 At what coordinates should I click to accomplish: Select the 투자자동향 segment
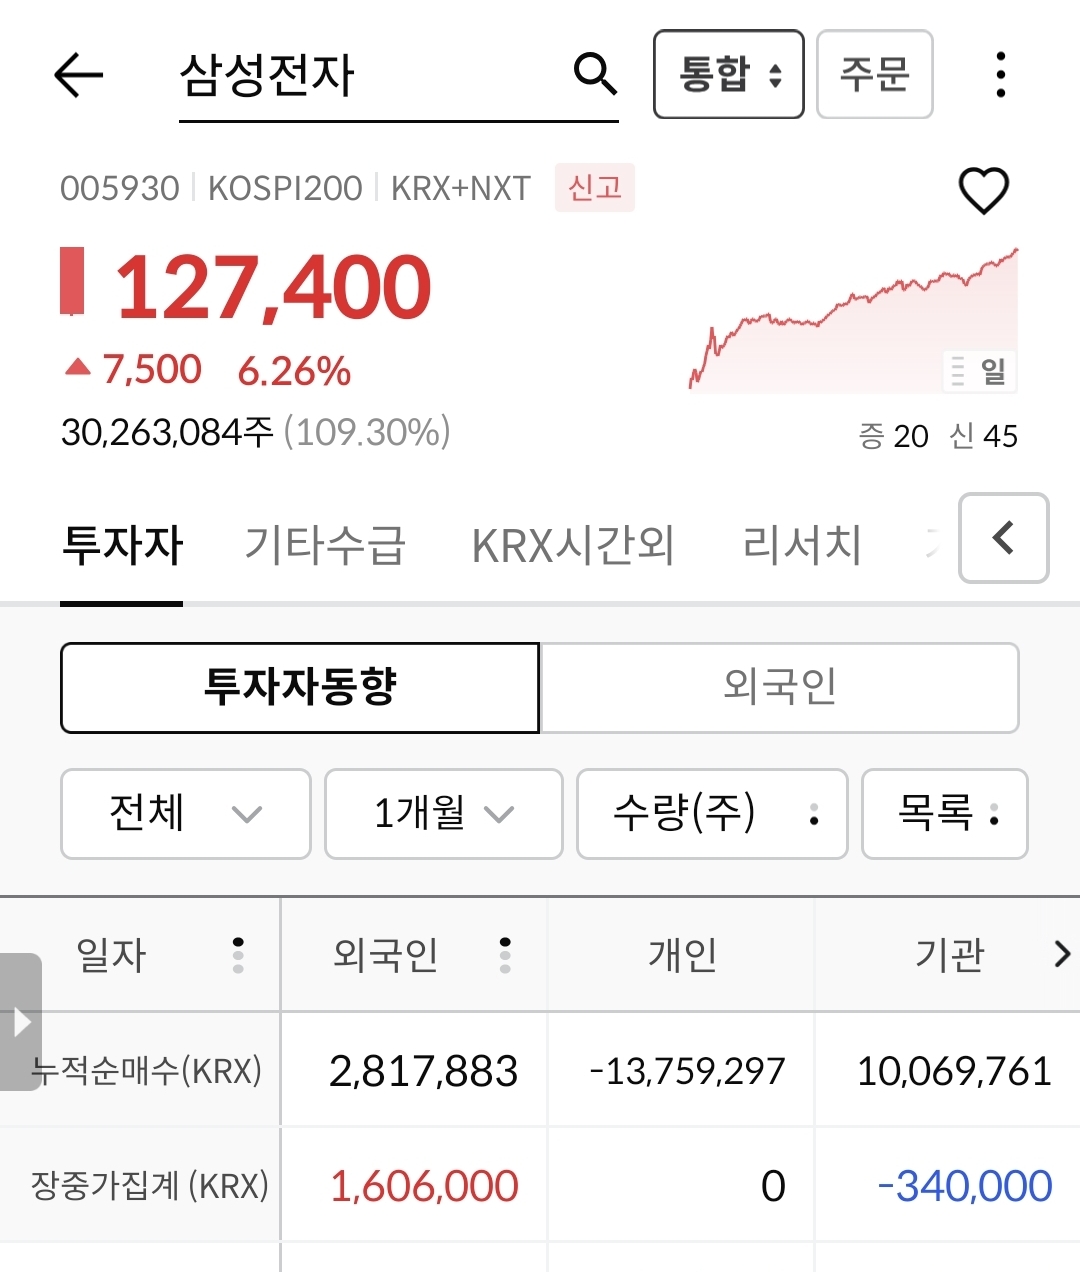300,688
